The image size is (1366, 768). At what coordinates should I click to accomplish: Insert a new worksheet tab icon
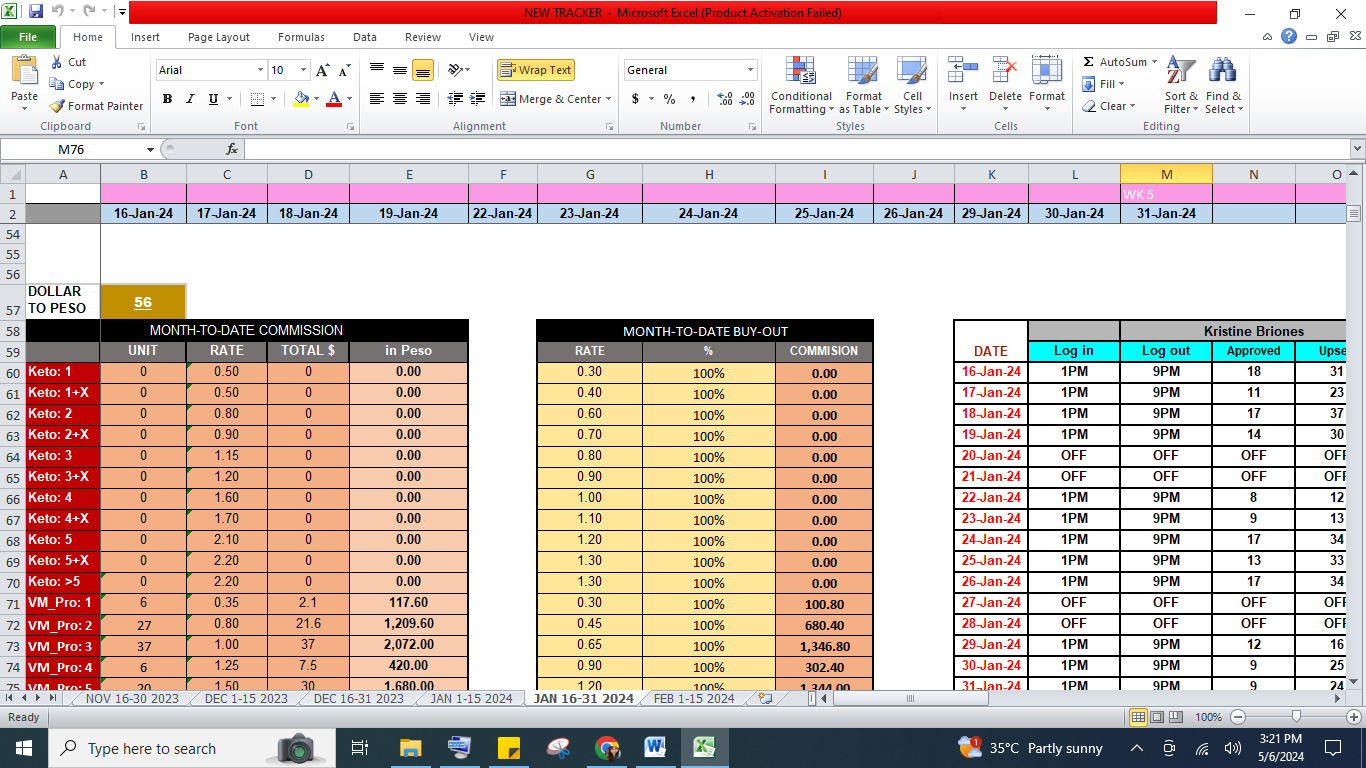click(765, 699)
